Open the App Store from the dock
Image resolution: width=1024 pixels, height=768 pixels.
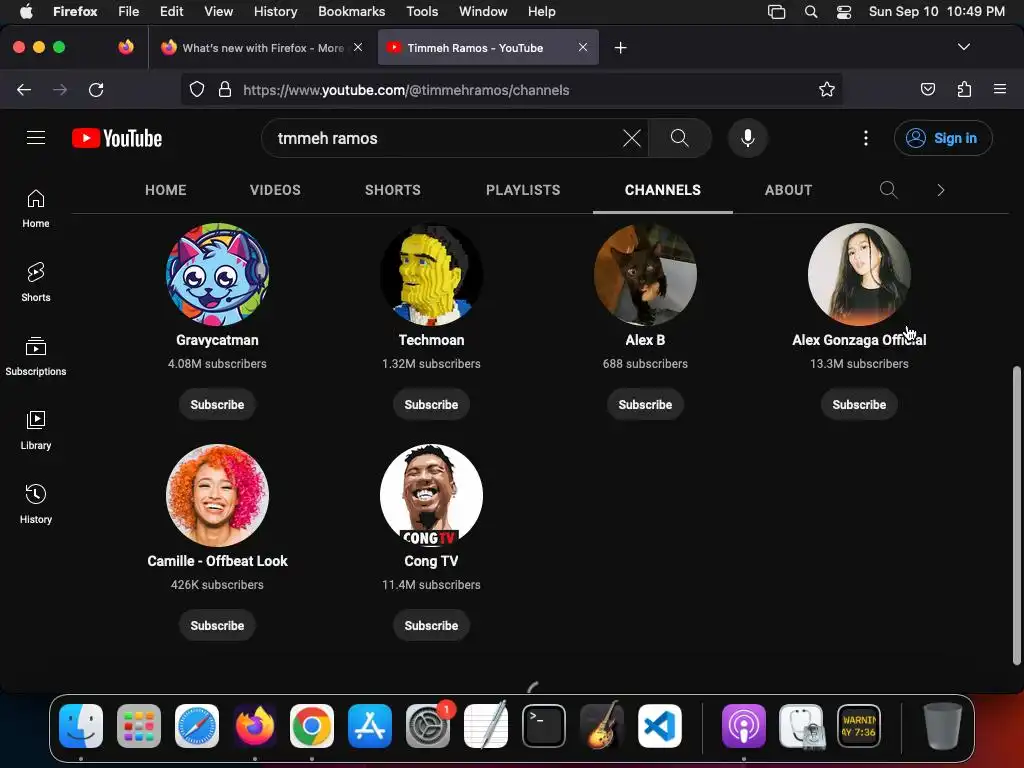370,726
